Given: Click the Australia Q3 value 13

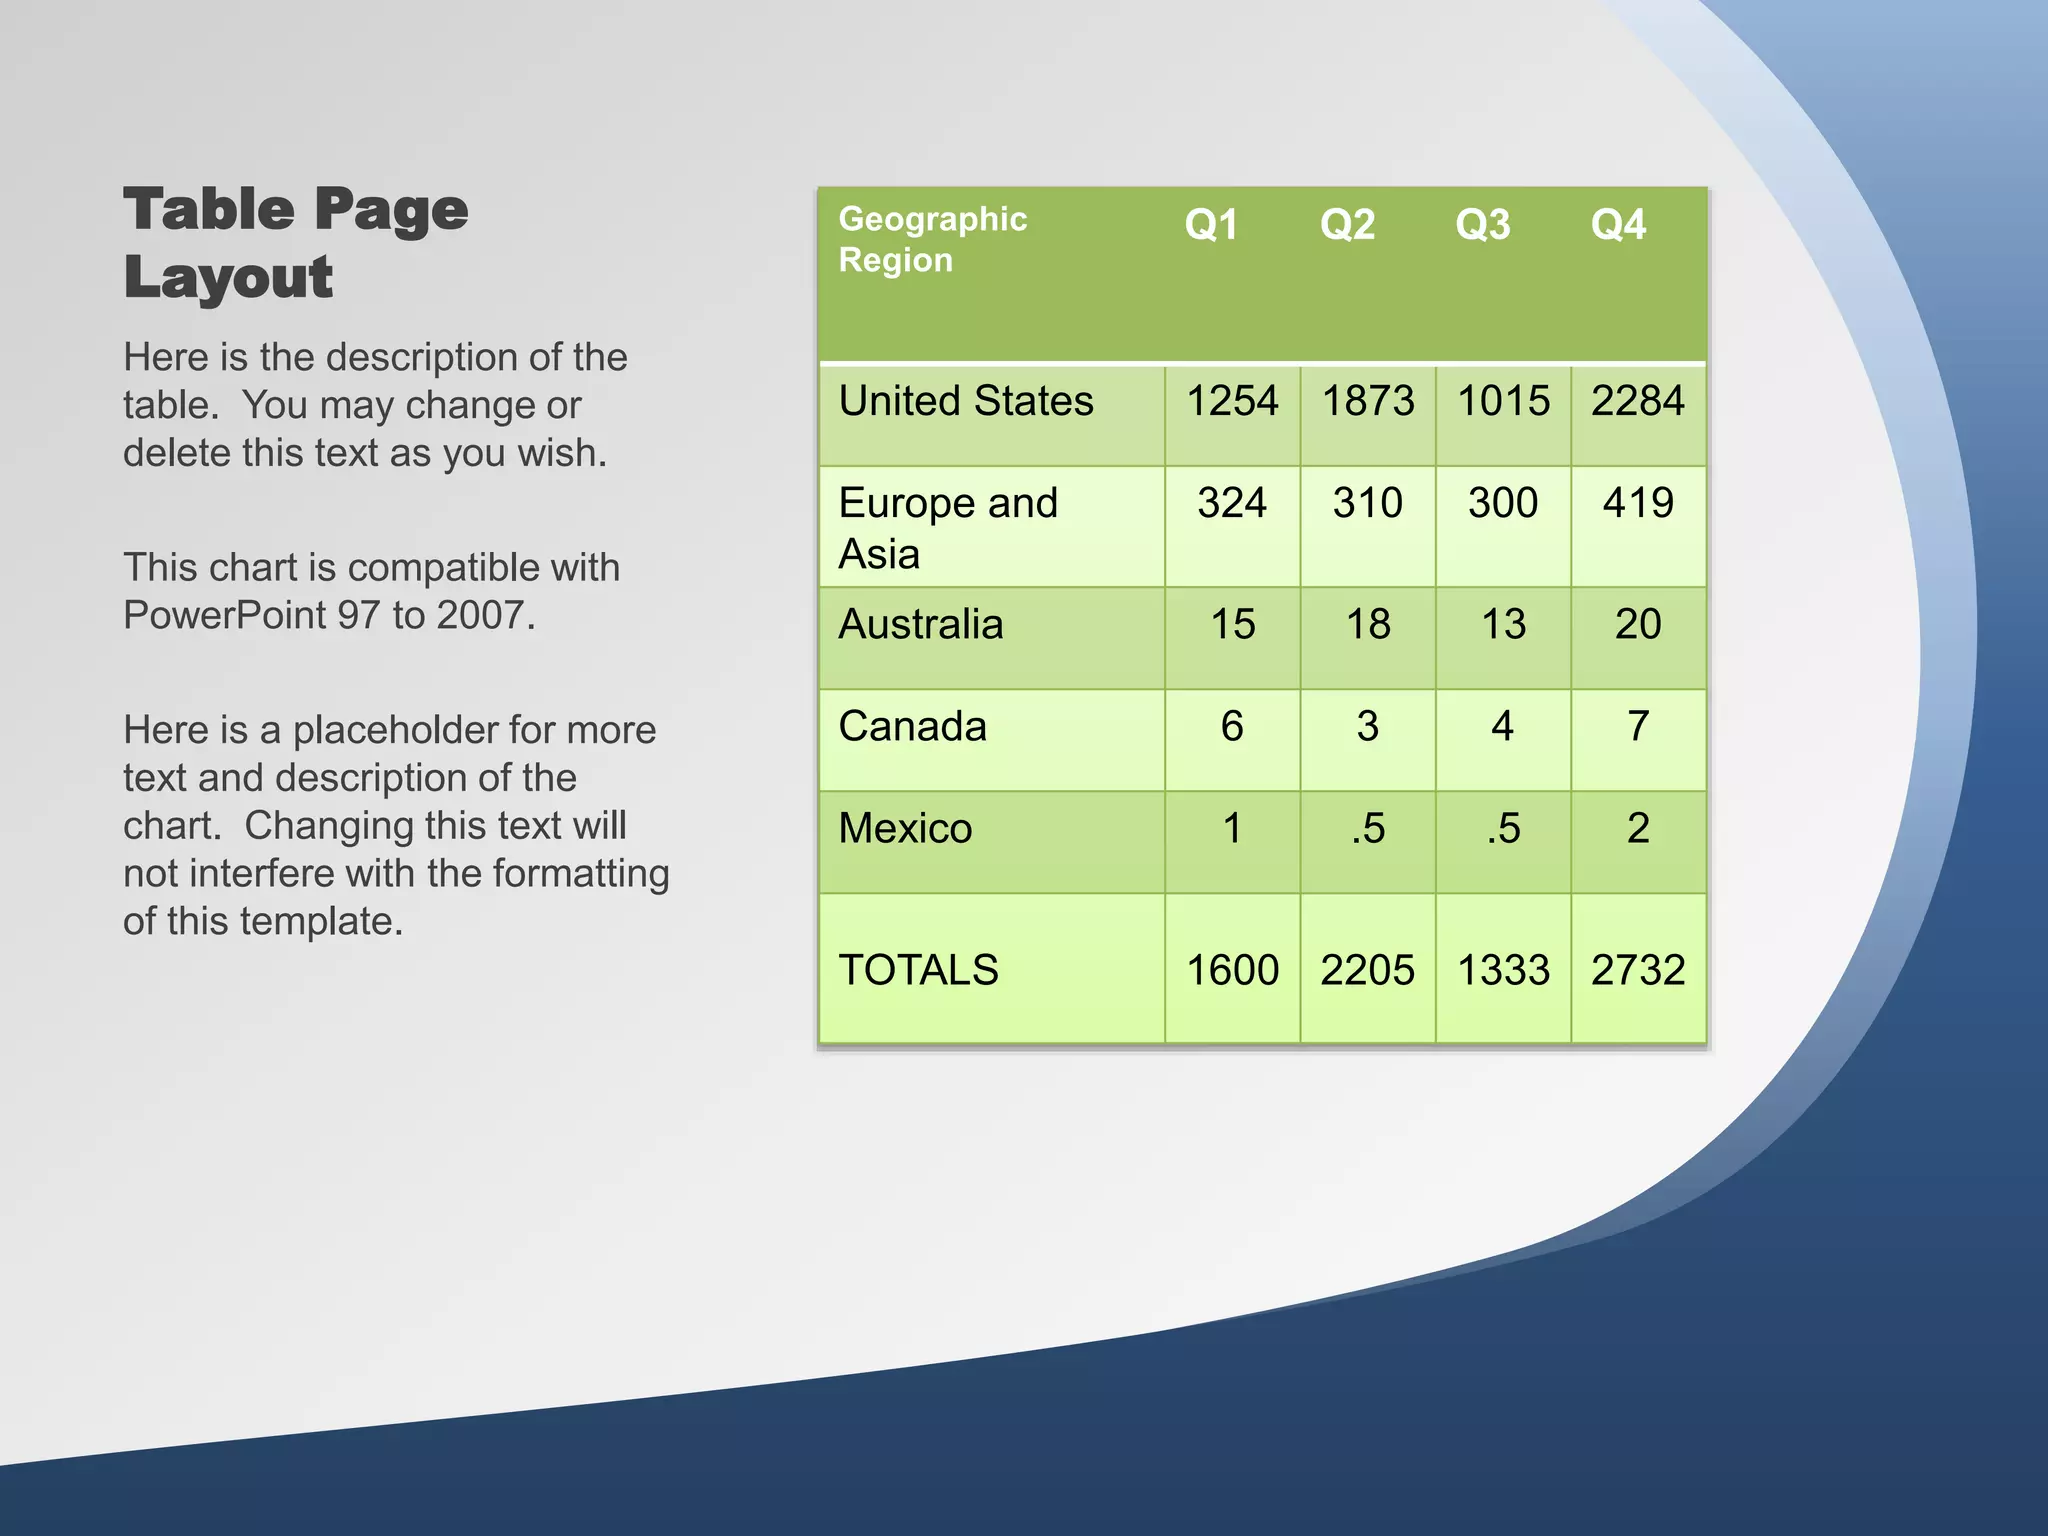Looking at the screenshot, I should tap(1503, 625).
